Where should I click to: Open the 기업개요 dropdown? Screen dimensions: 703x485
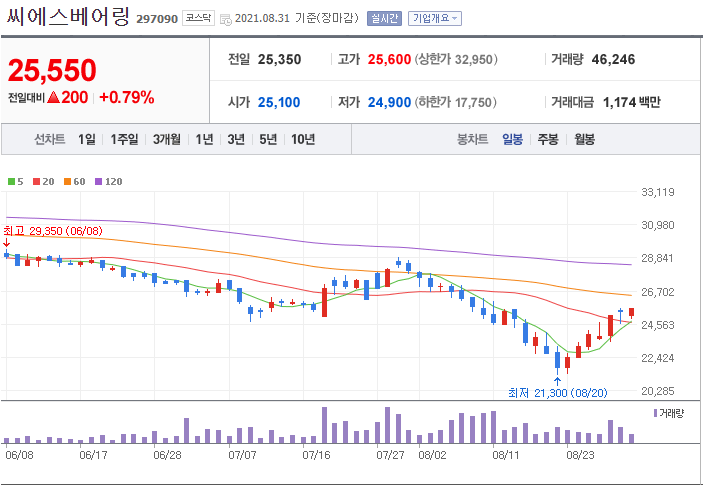(x=434, y=18)
